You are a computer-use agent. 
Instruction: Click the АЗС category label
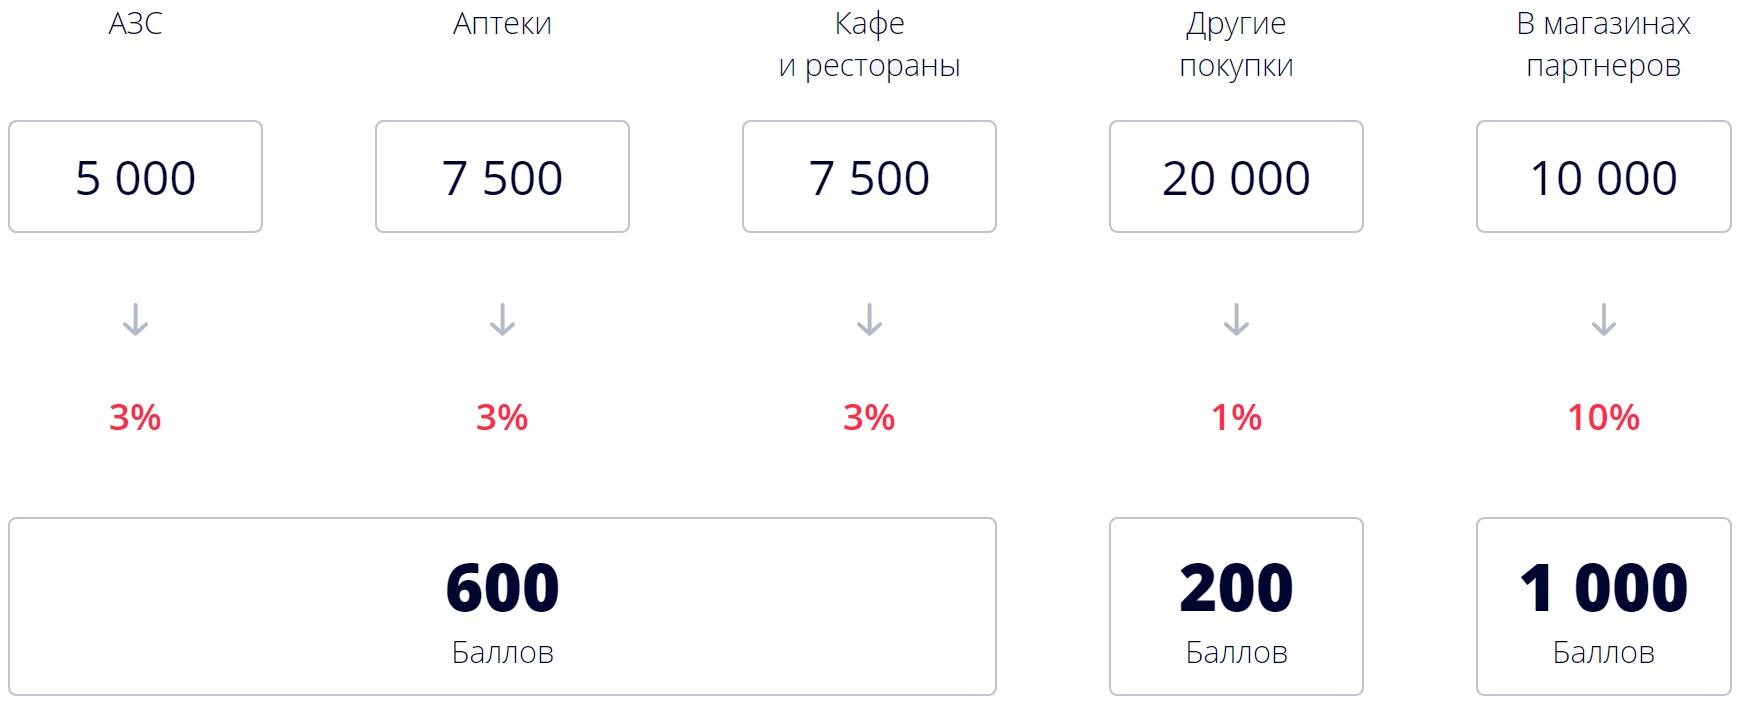(x=135, y=23)
